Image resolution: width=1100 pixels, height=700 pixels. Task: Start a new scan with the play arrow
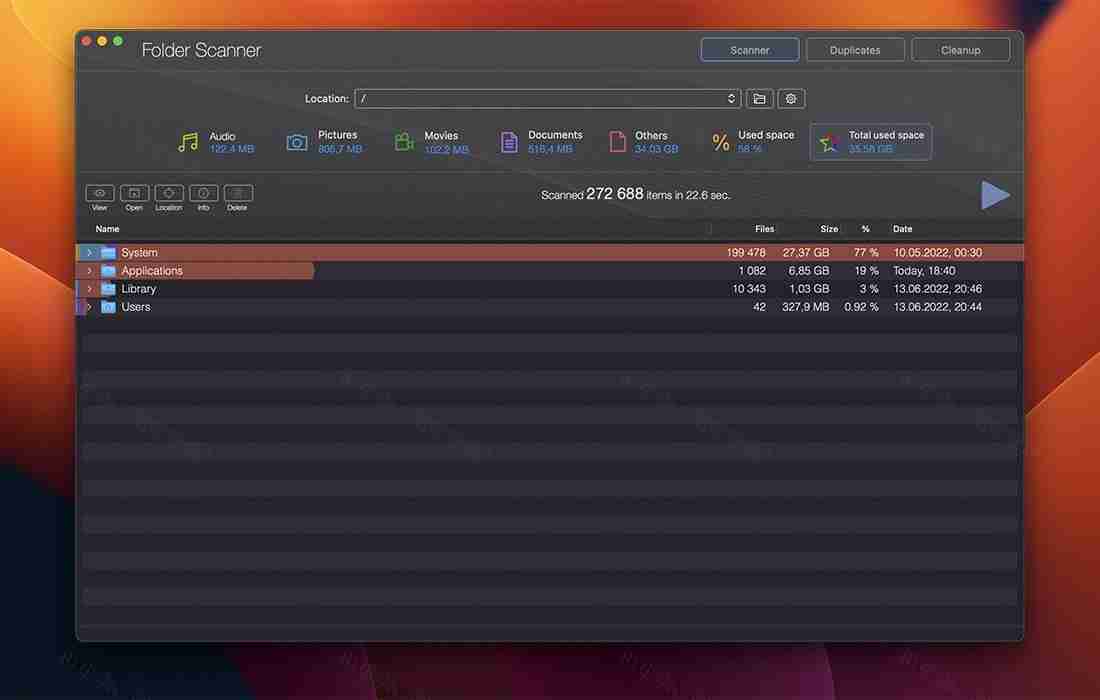pyautogui.click(x=995, y=195)
